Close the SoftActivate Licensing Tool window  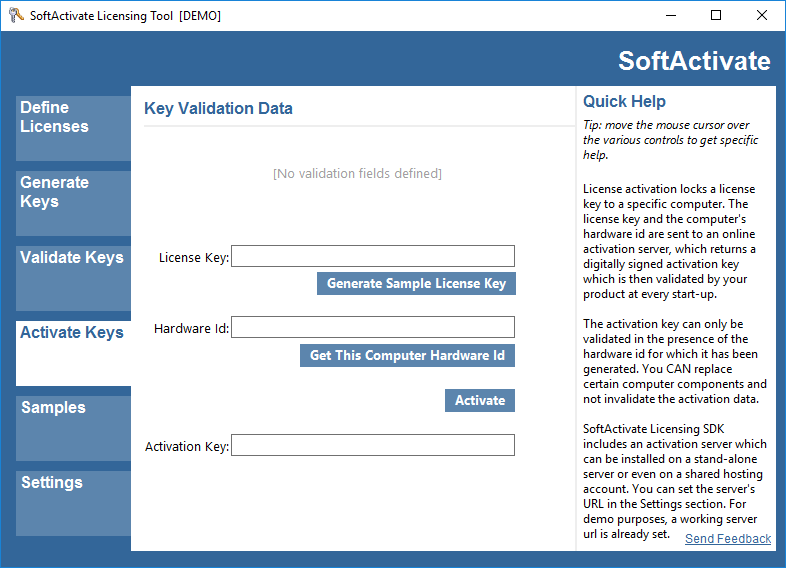tap(762, 16)
